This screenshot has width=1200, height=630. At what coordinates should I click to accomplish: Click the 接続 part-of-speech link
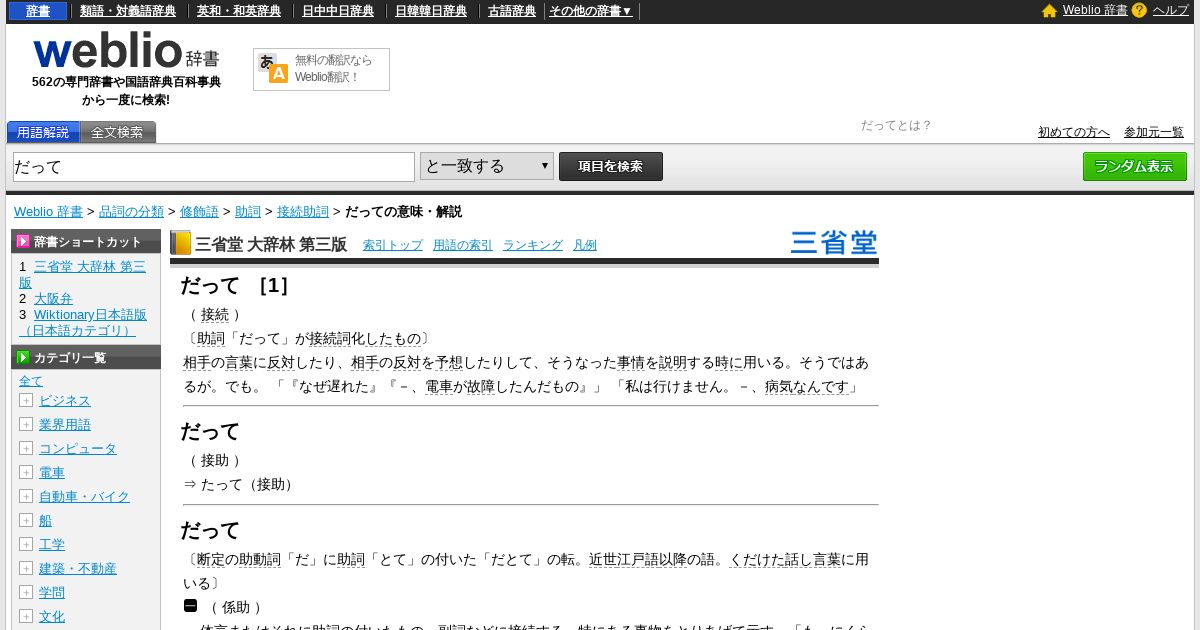[215, 314]
